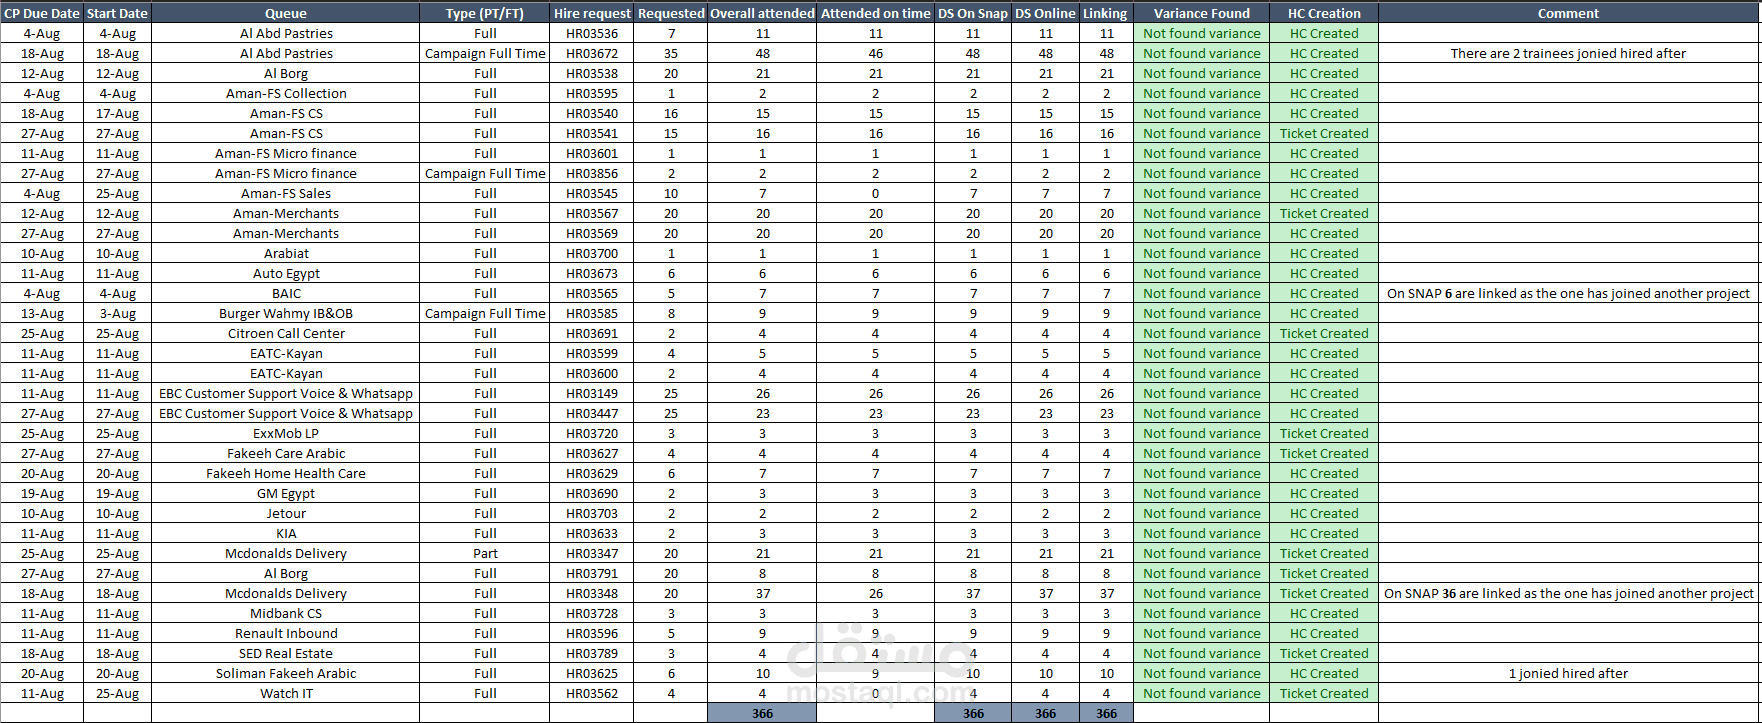Screen dimensions: 1762x723
Task: Select the Hire request column header
Action: (592, 13)
